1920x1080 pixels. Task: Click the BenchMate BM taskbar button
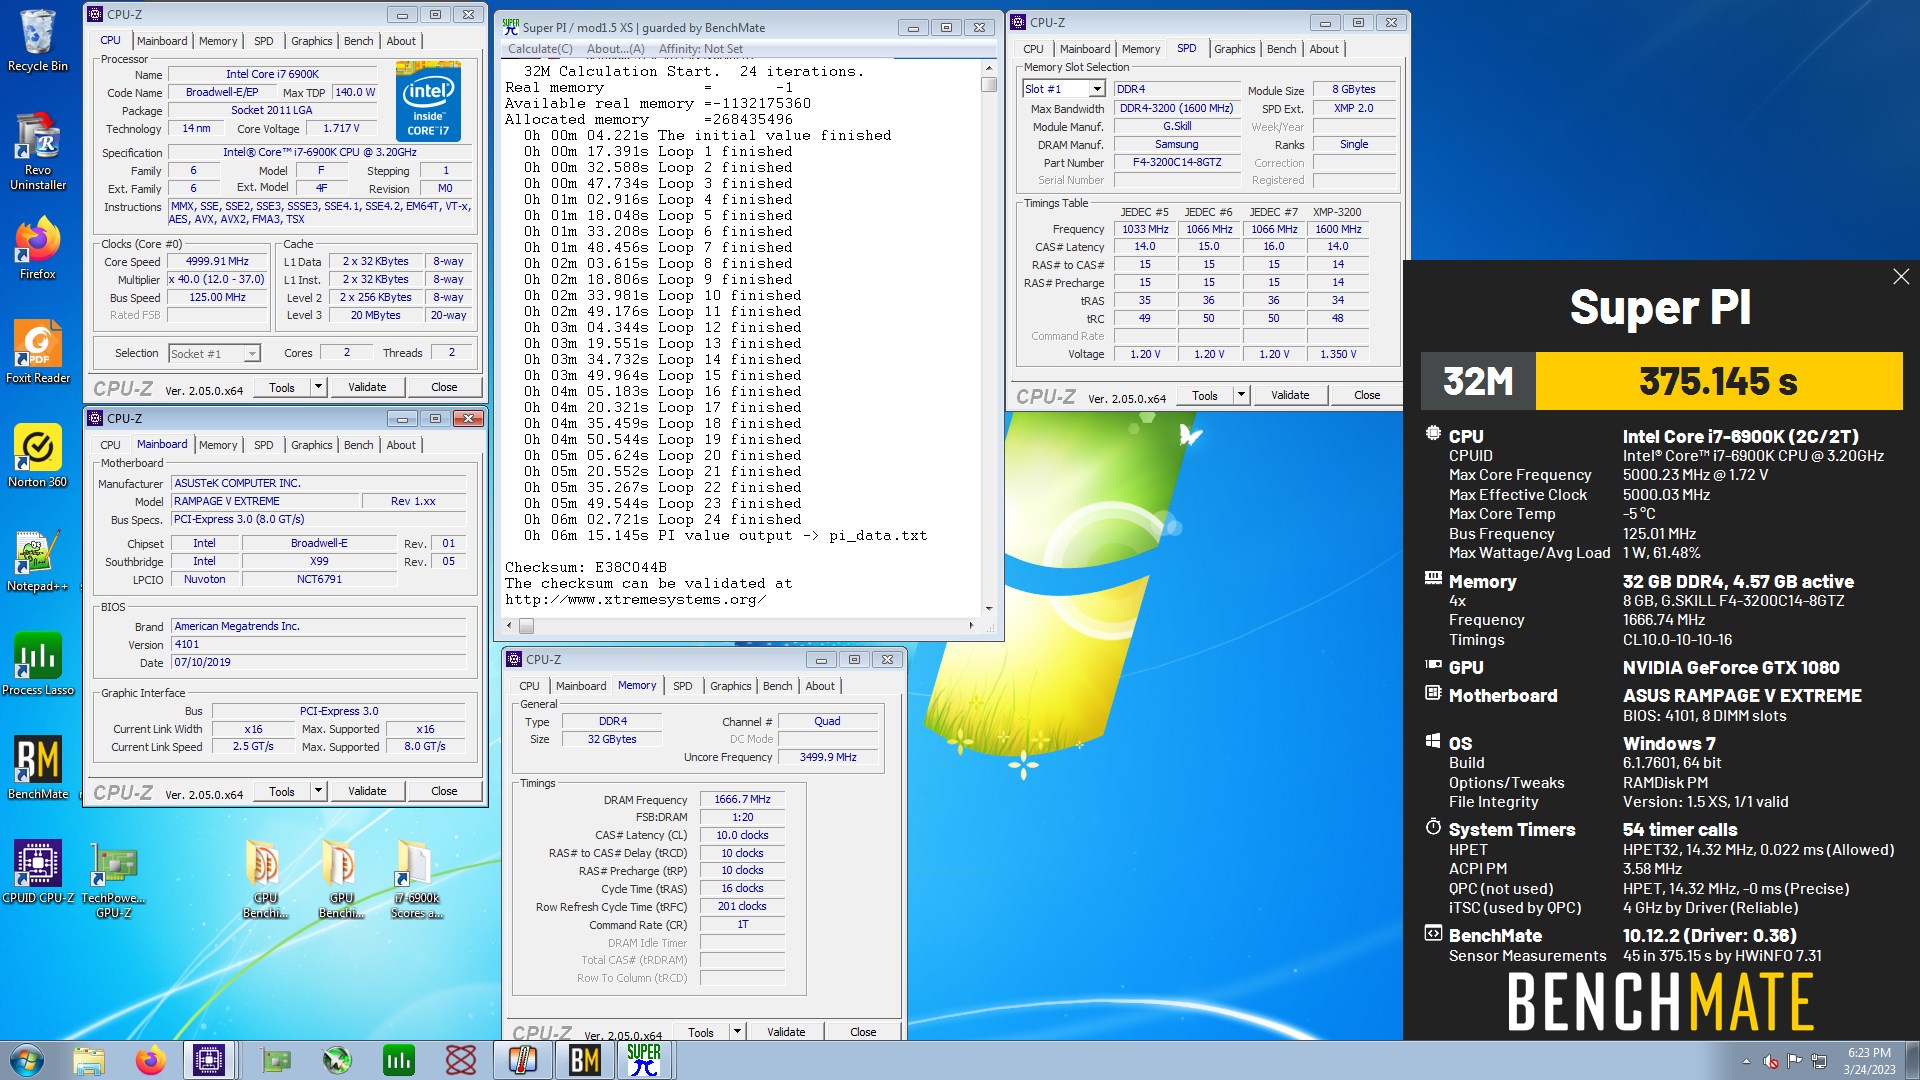[x=584, y=1060]
